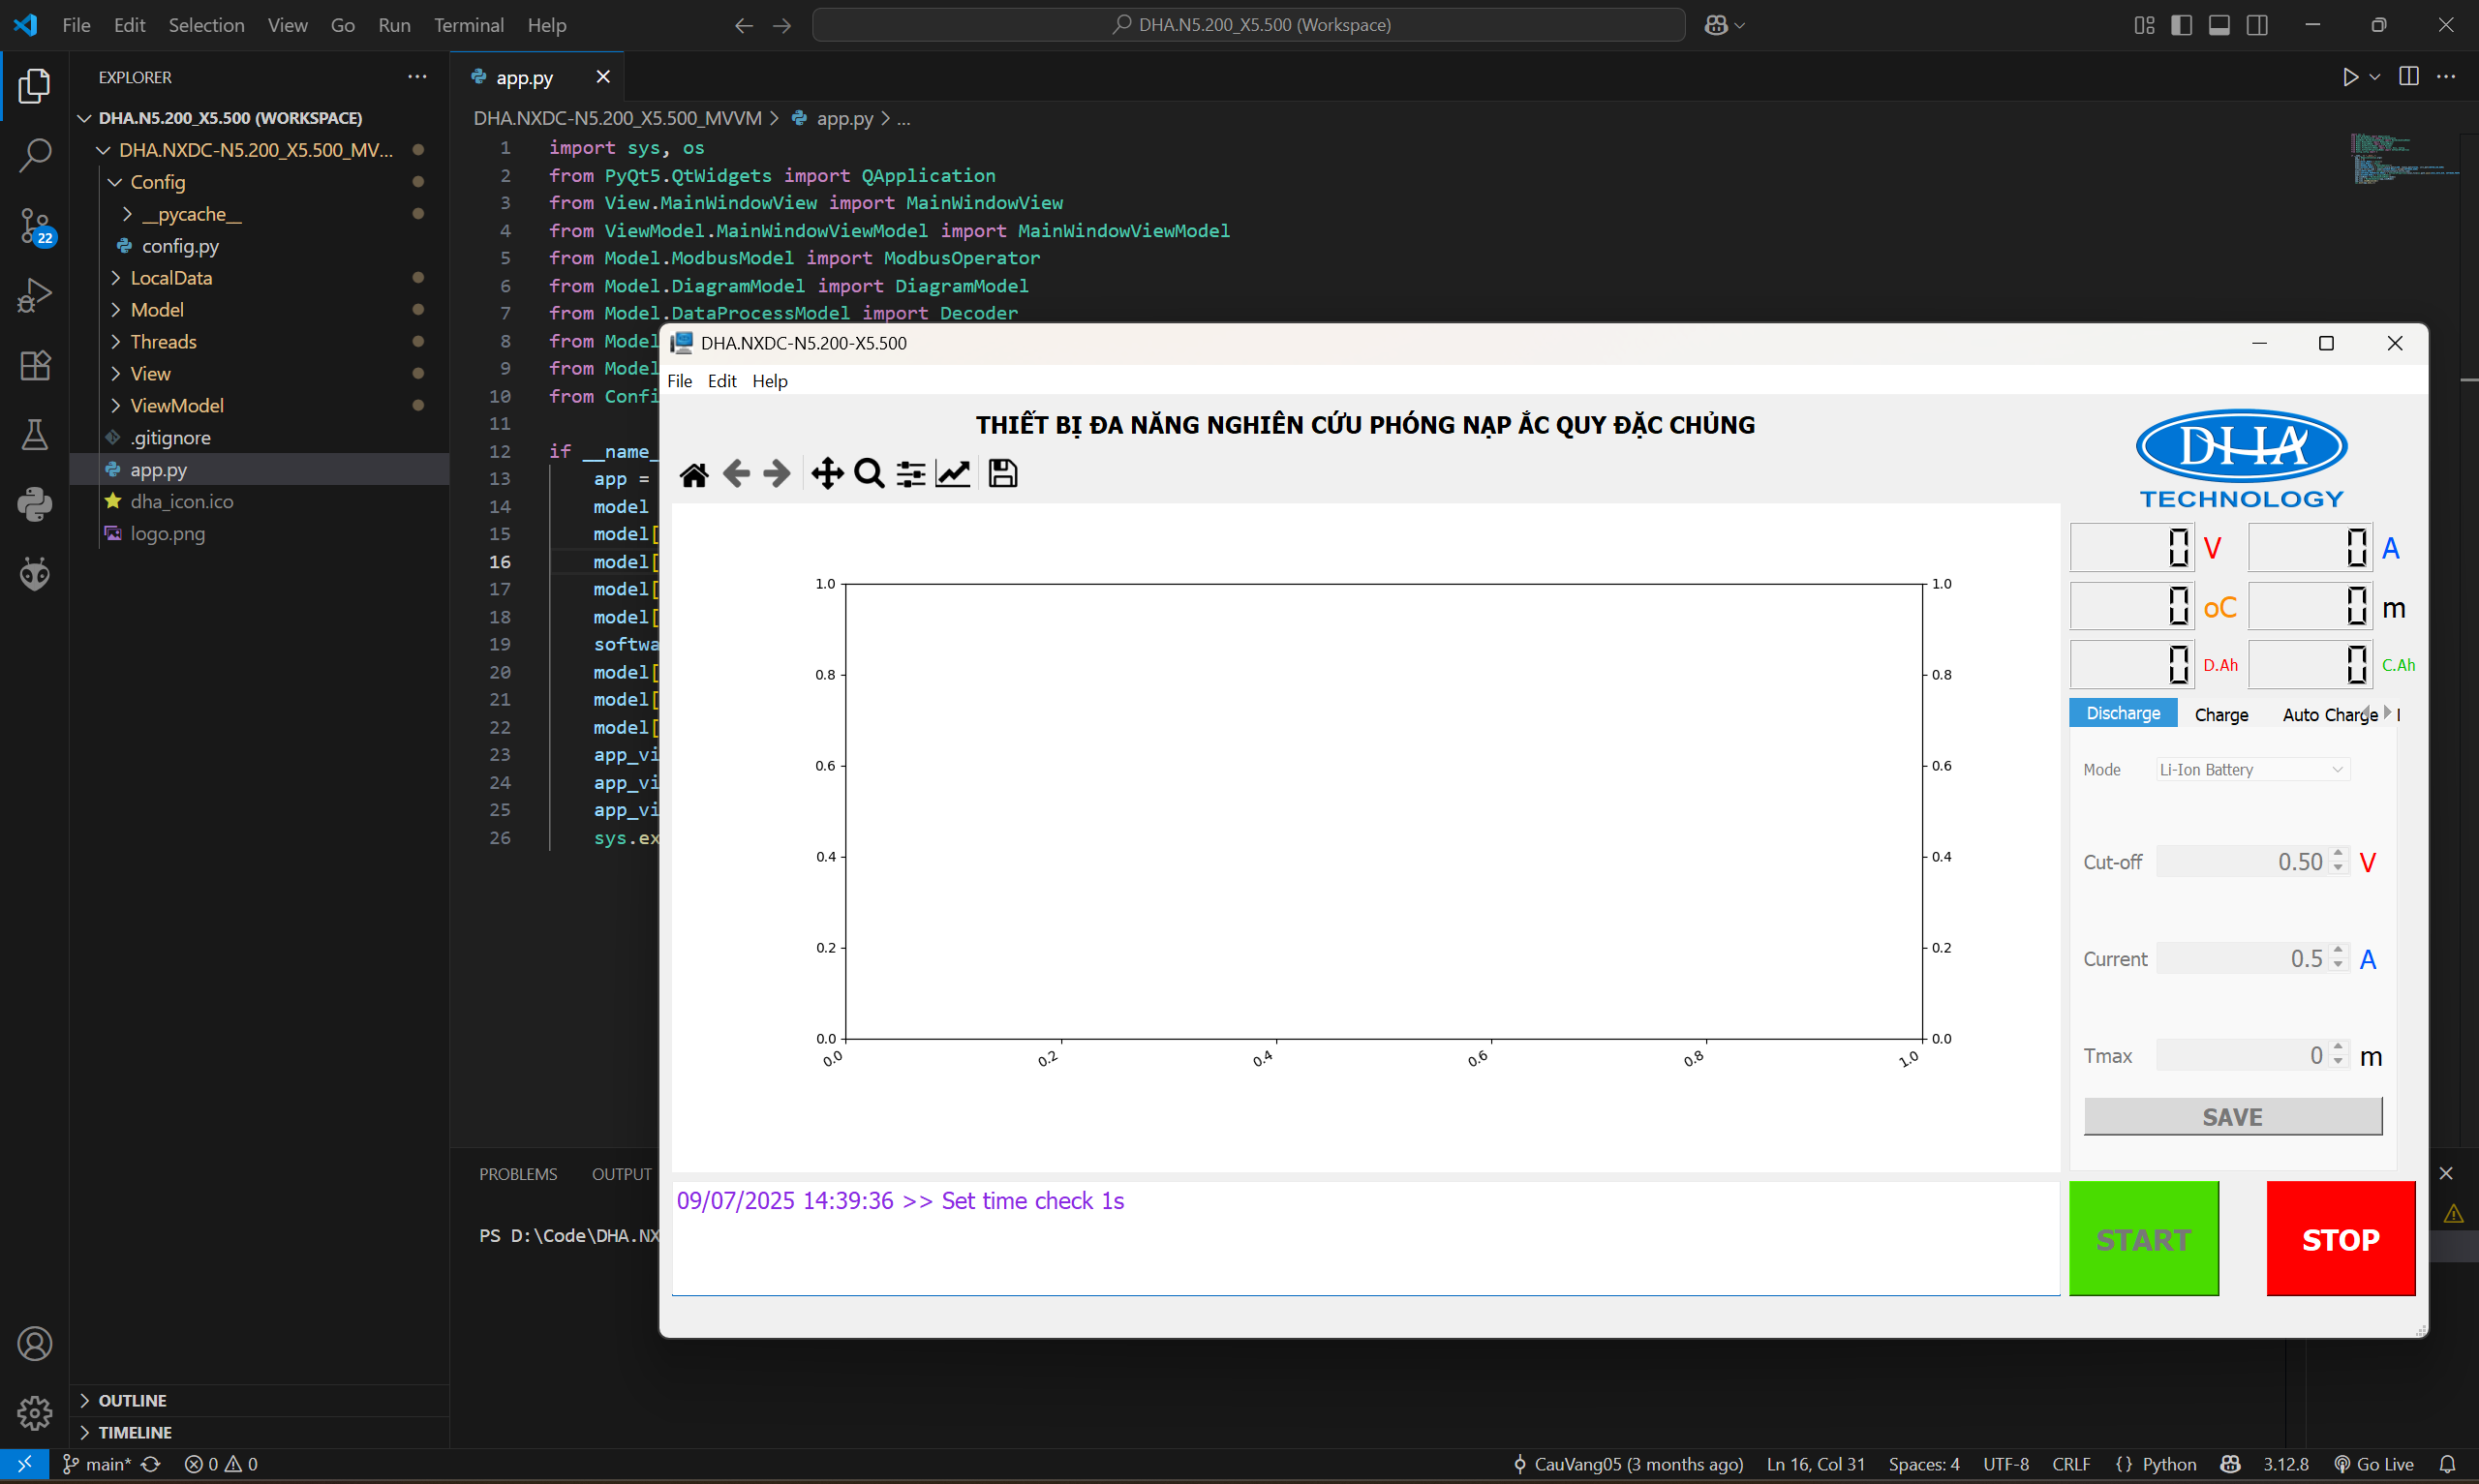Click the main* branch indicator
The width and height of the screenshot is (2479, 1484).
pos(98,1464)
